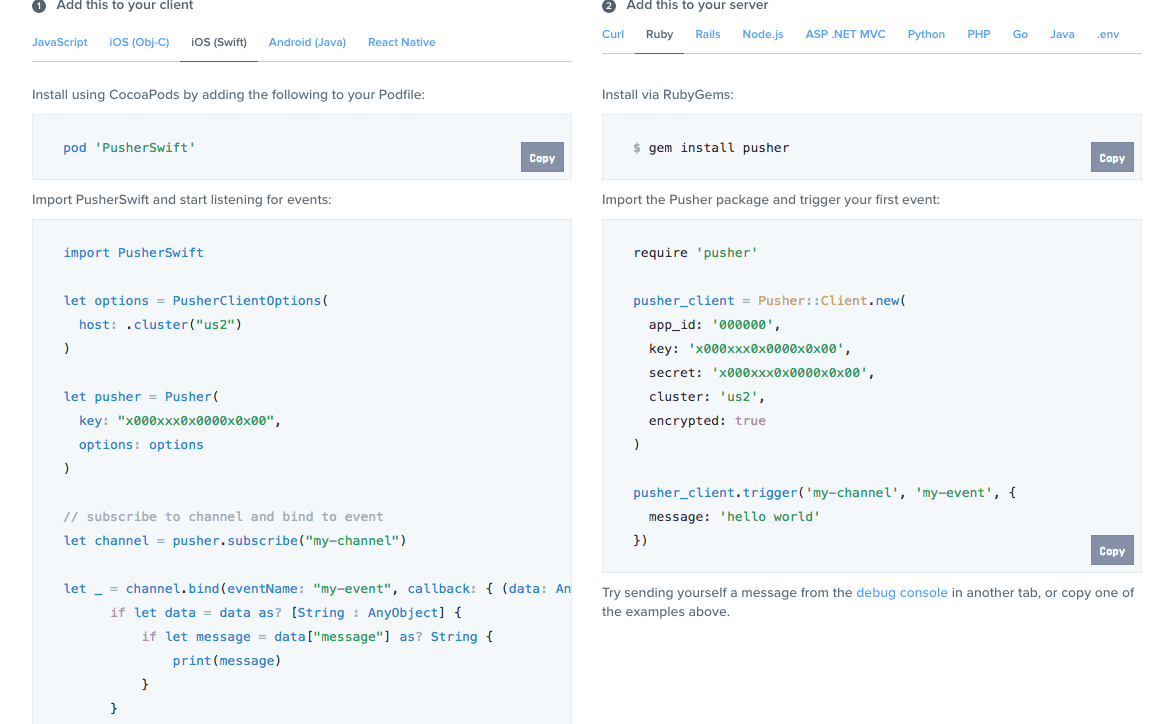Switch to the Java server tab
The width and height of the screenshot is (1165, 724).
pos(1062,34)
